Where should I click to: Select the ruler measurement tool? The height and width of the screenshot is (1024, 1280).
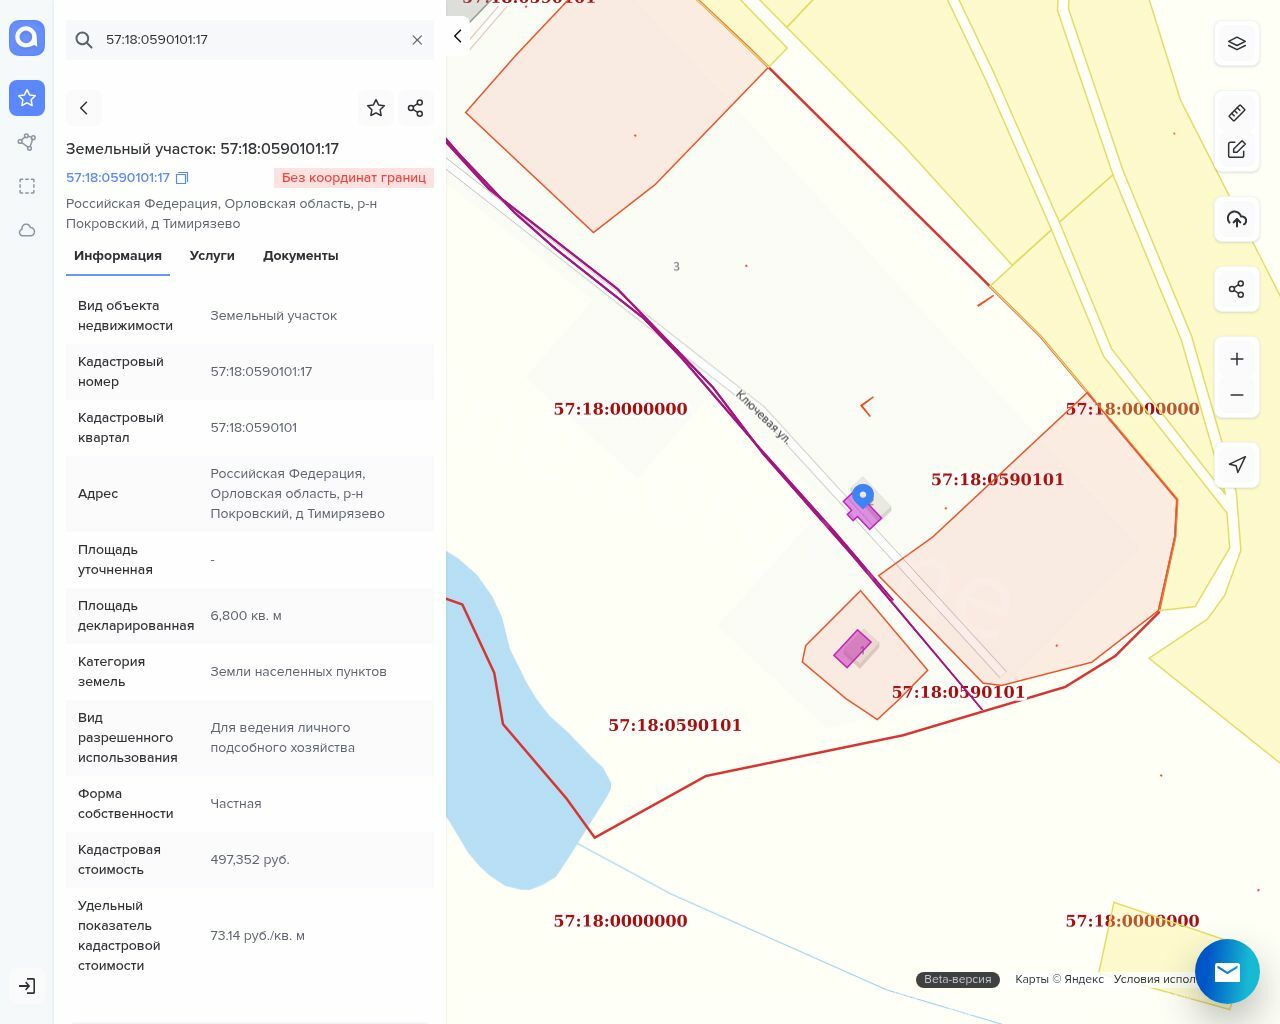(x=1236, y=113)
